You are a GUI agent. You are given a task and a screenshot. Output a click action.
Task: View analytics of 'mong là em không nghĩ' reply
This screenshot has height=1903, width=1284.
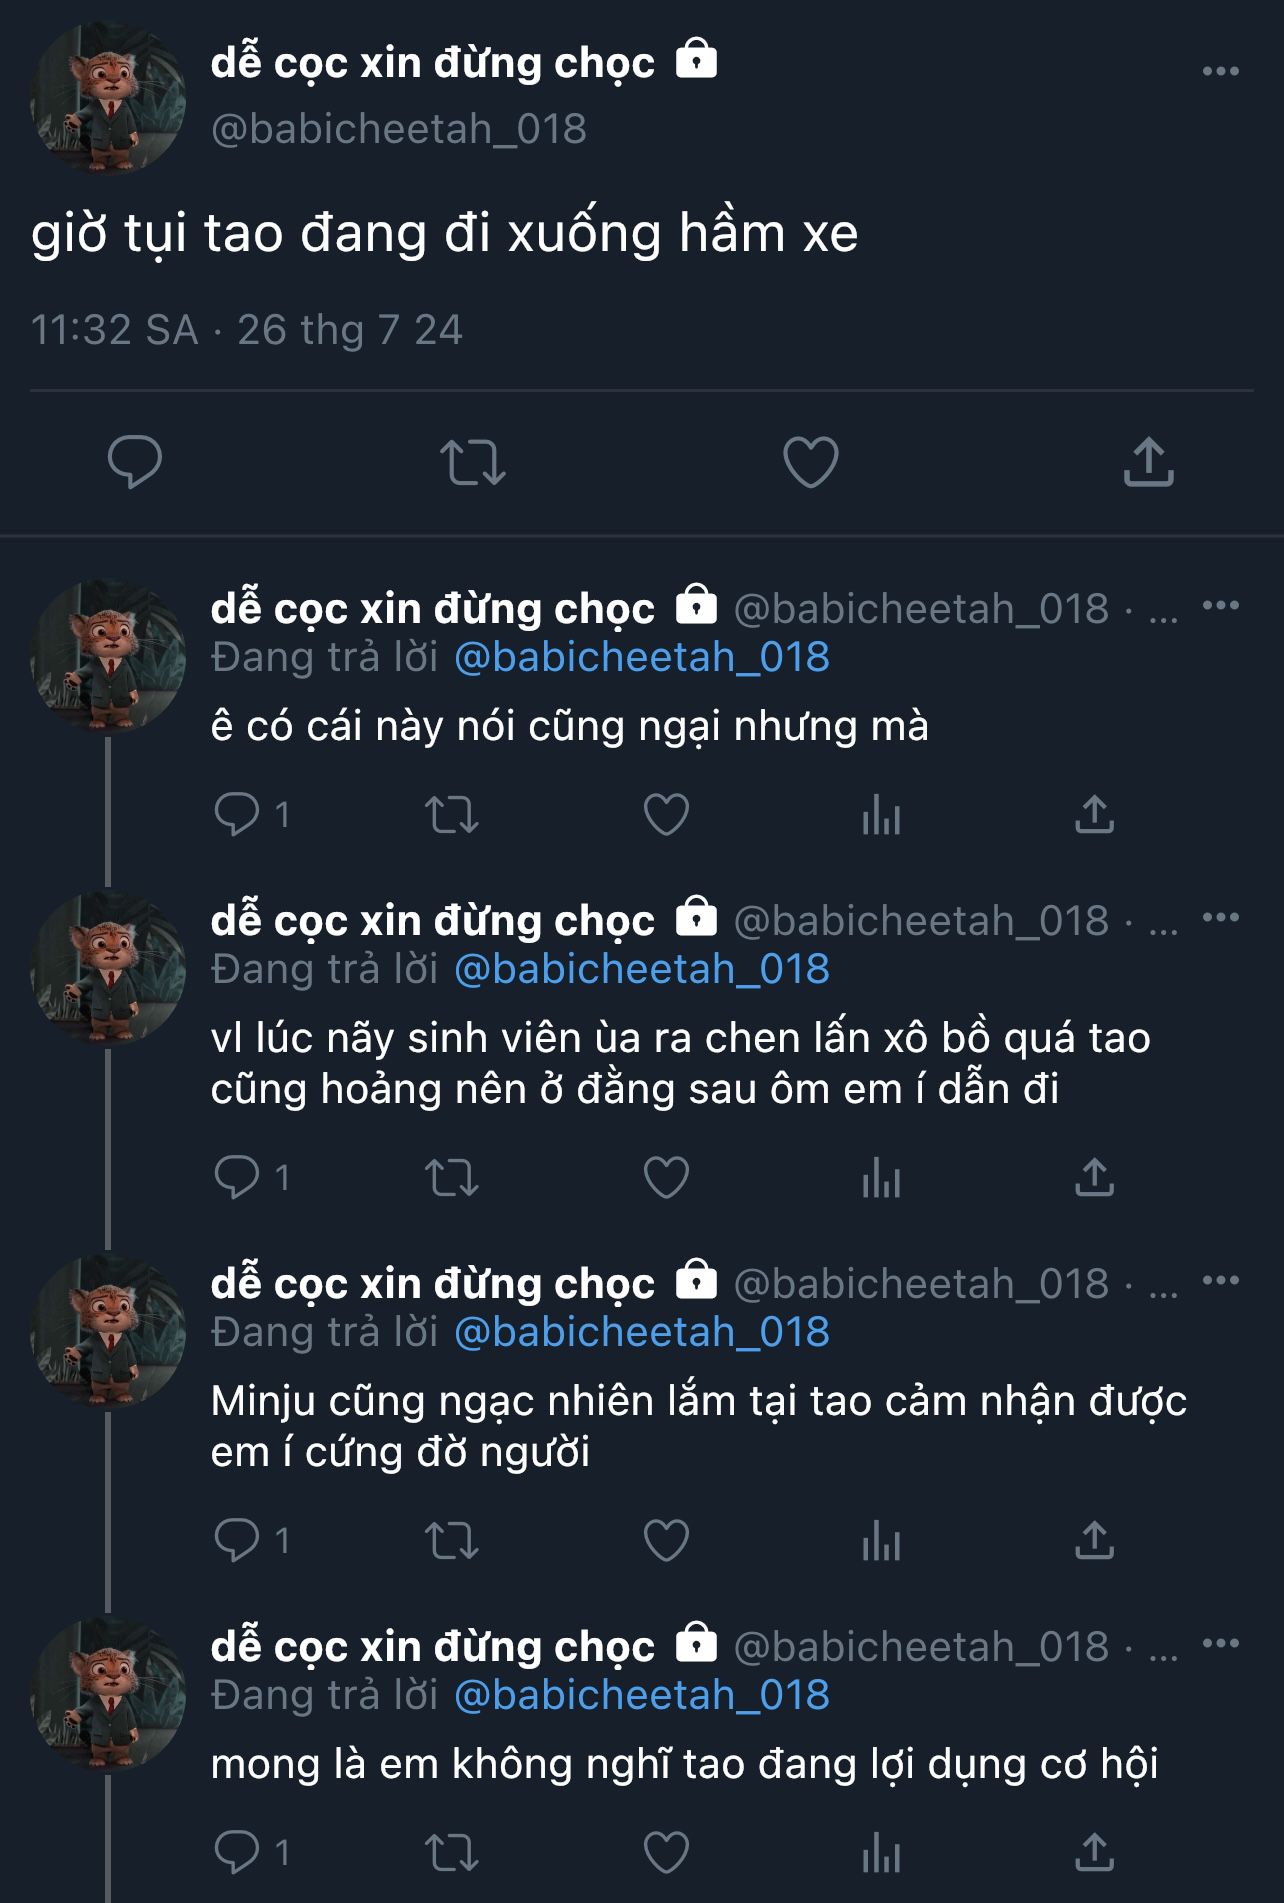point(881,1853)
